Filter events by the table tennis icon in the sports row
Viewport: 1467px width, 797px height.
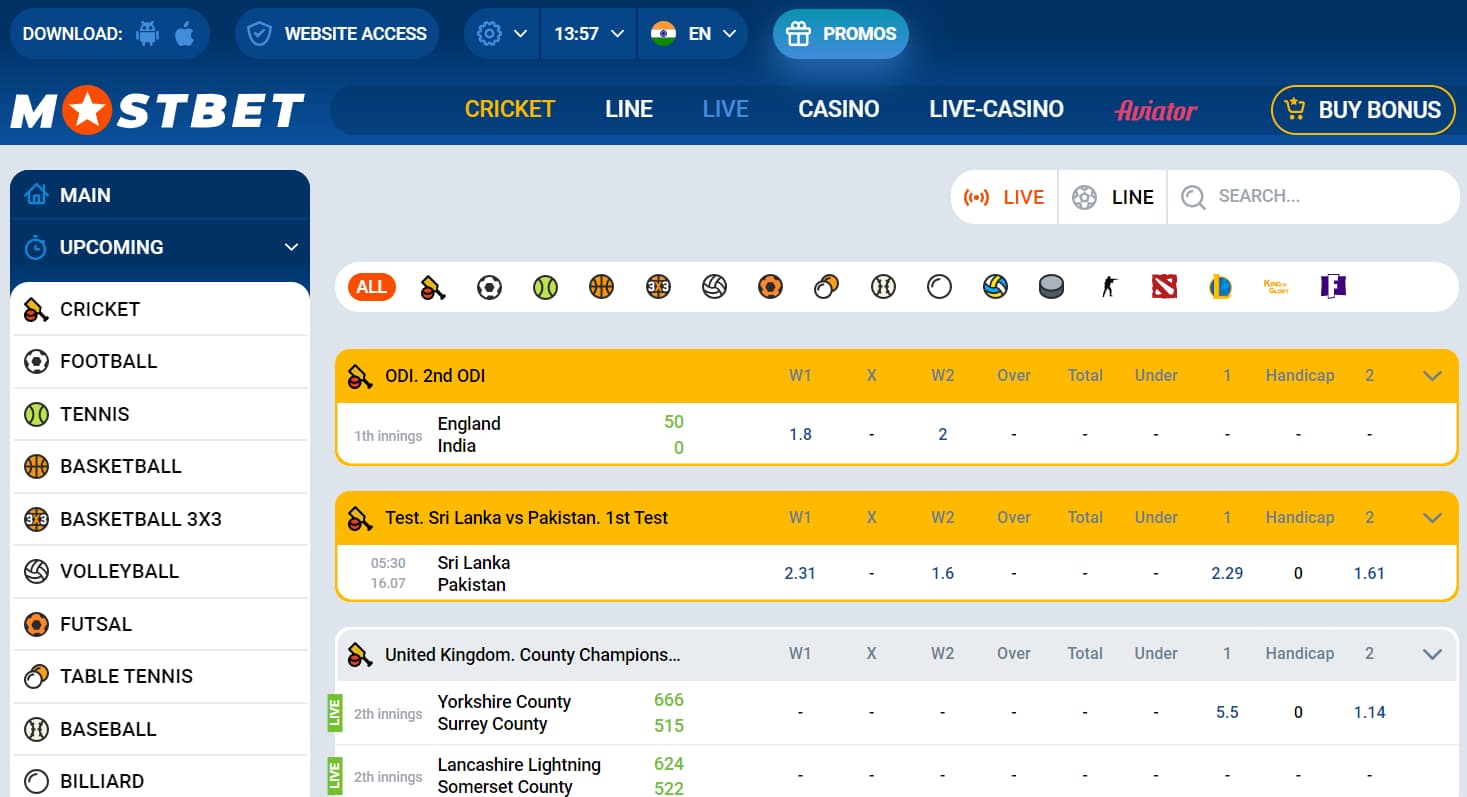(826, 288)
